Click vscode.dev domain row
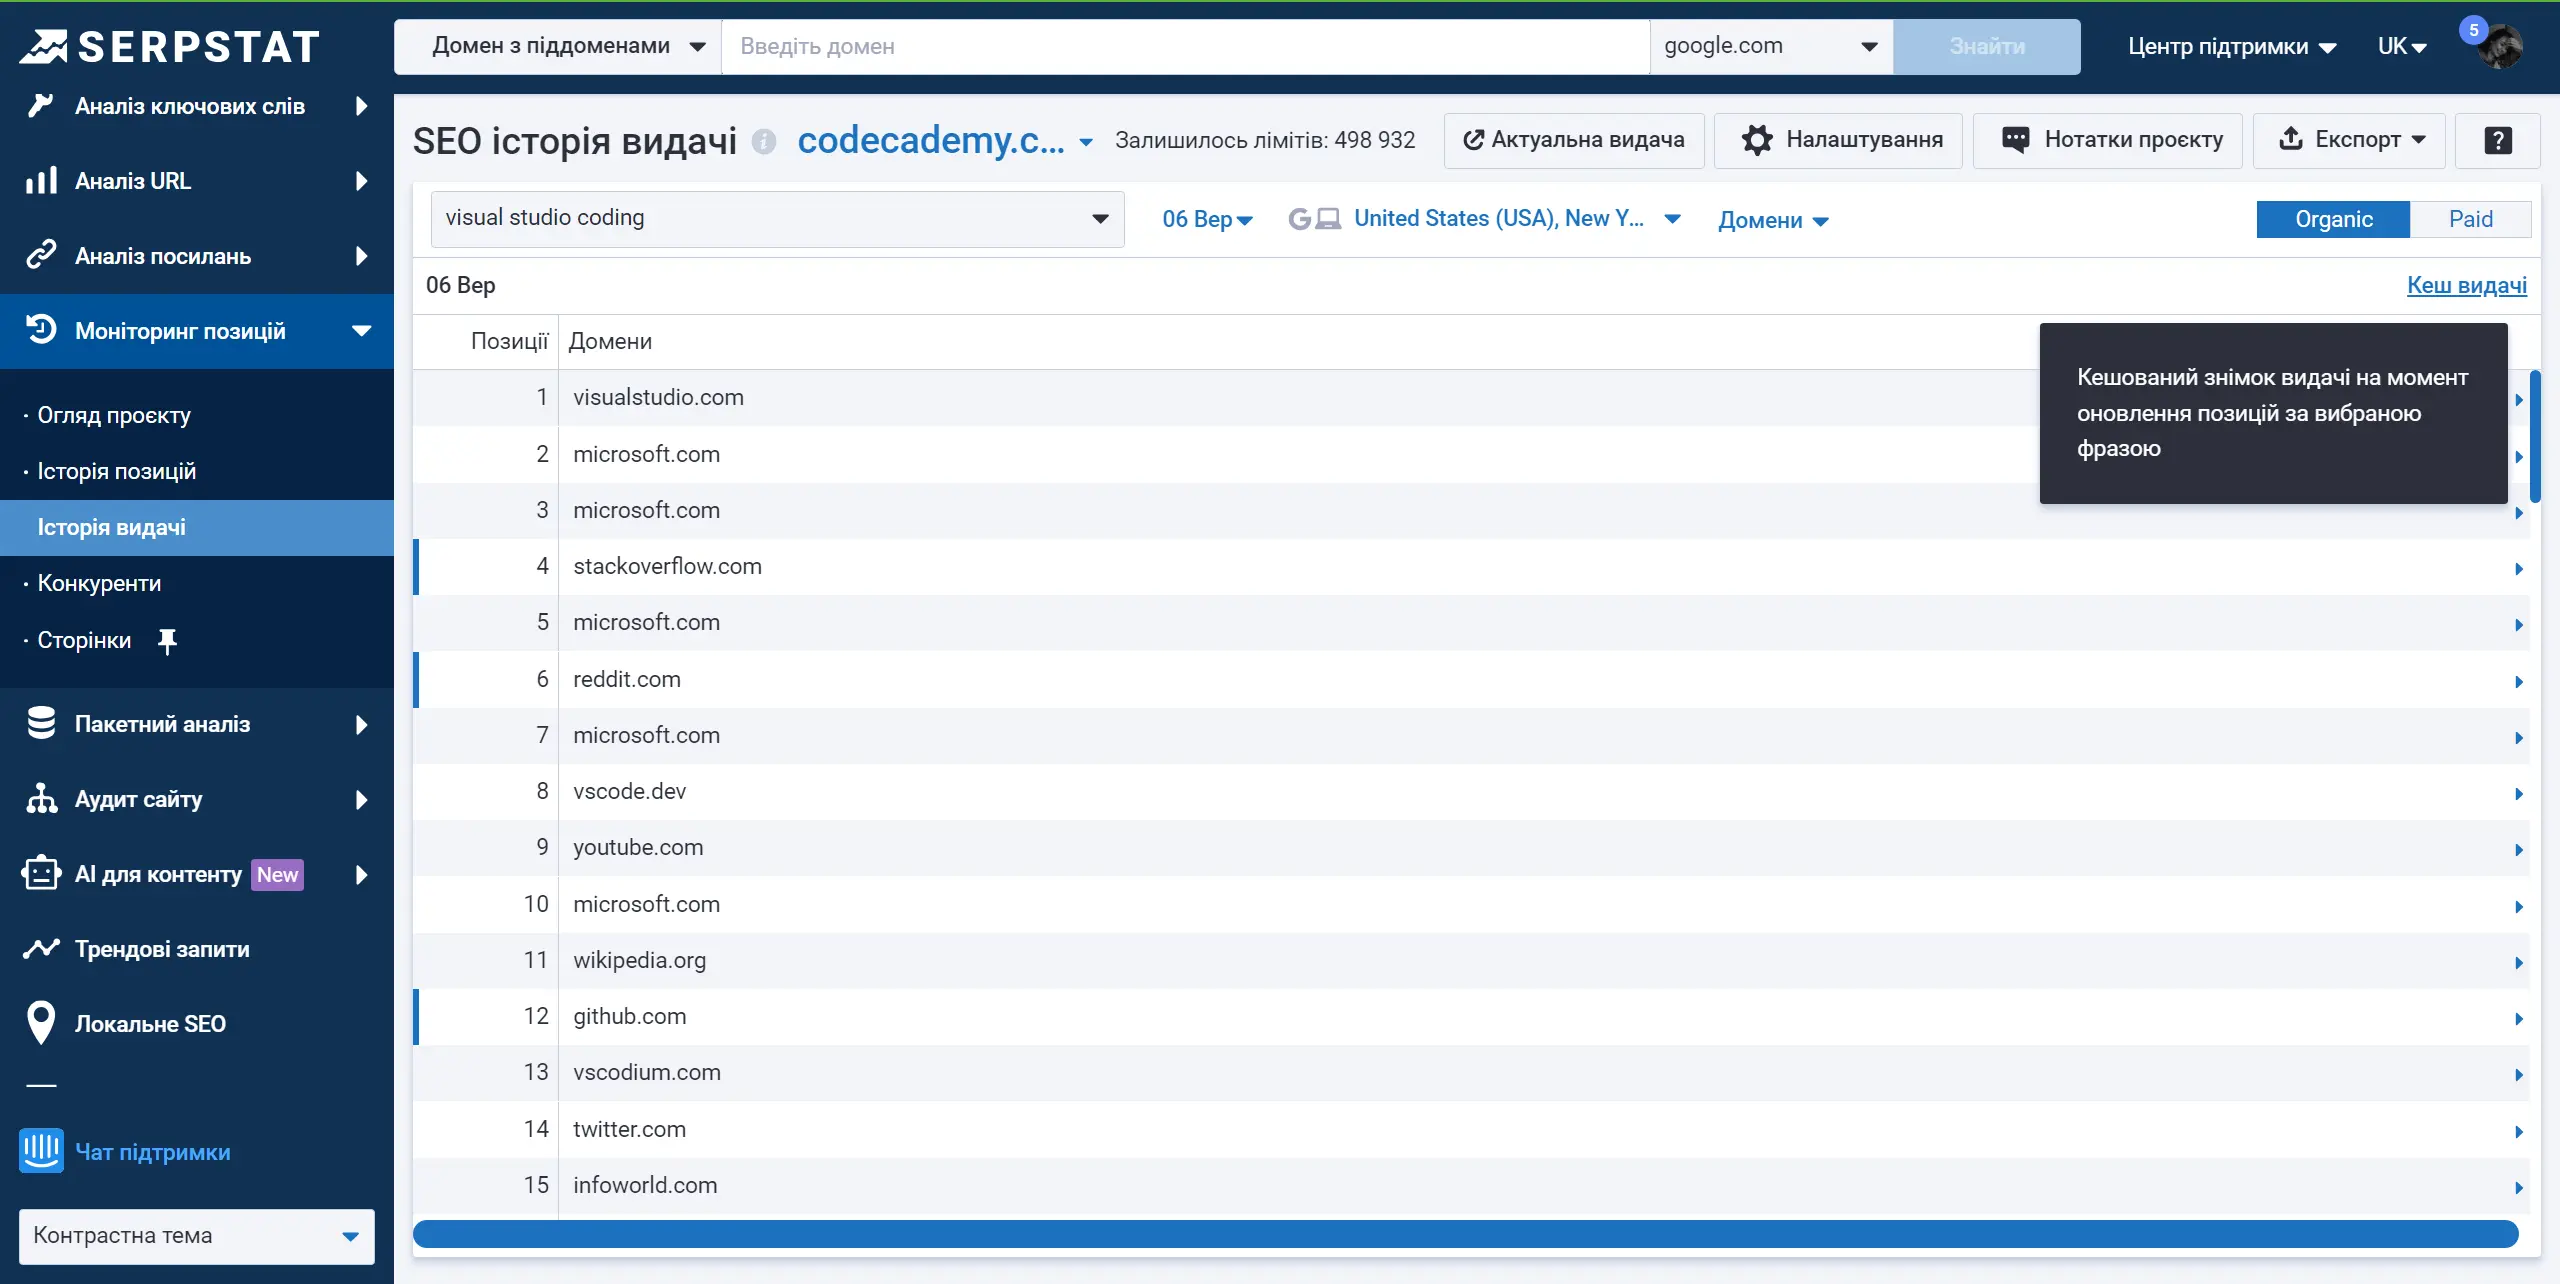 (1471, 792)
